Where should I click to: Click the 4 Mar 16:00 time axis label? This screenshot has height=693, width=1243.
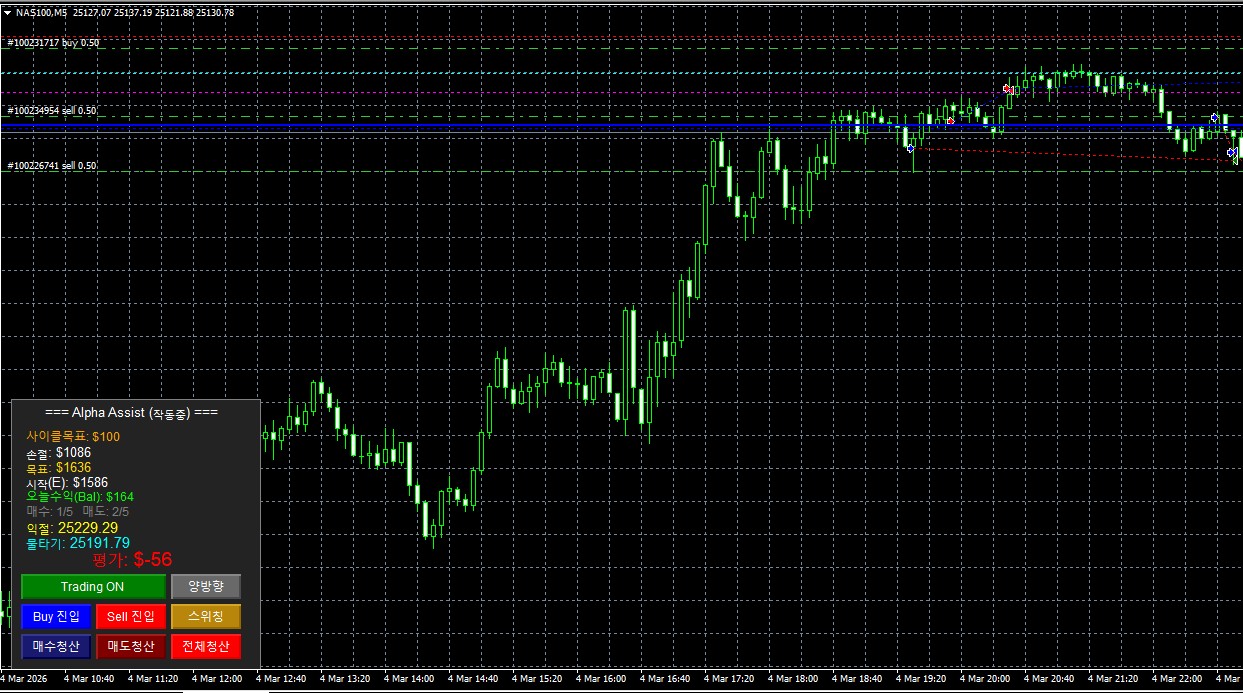tap(599, 679)
